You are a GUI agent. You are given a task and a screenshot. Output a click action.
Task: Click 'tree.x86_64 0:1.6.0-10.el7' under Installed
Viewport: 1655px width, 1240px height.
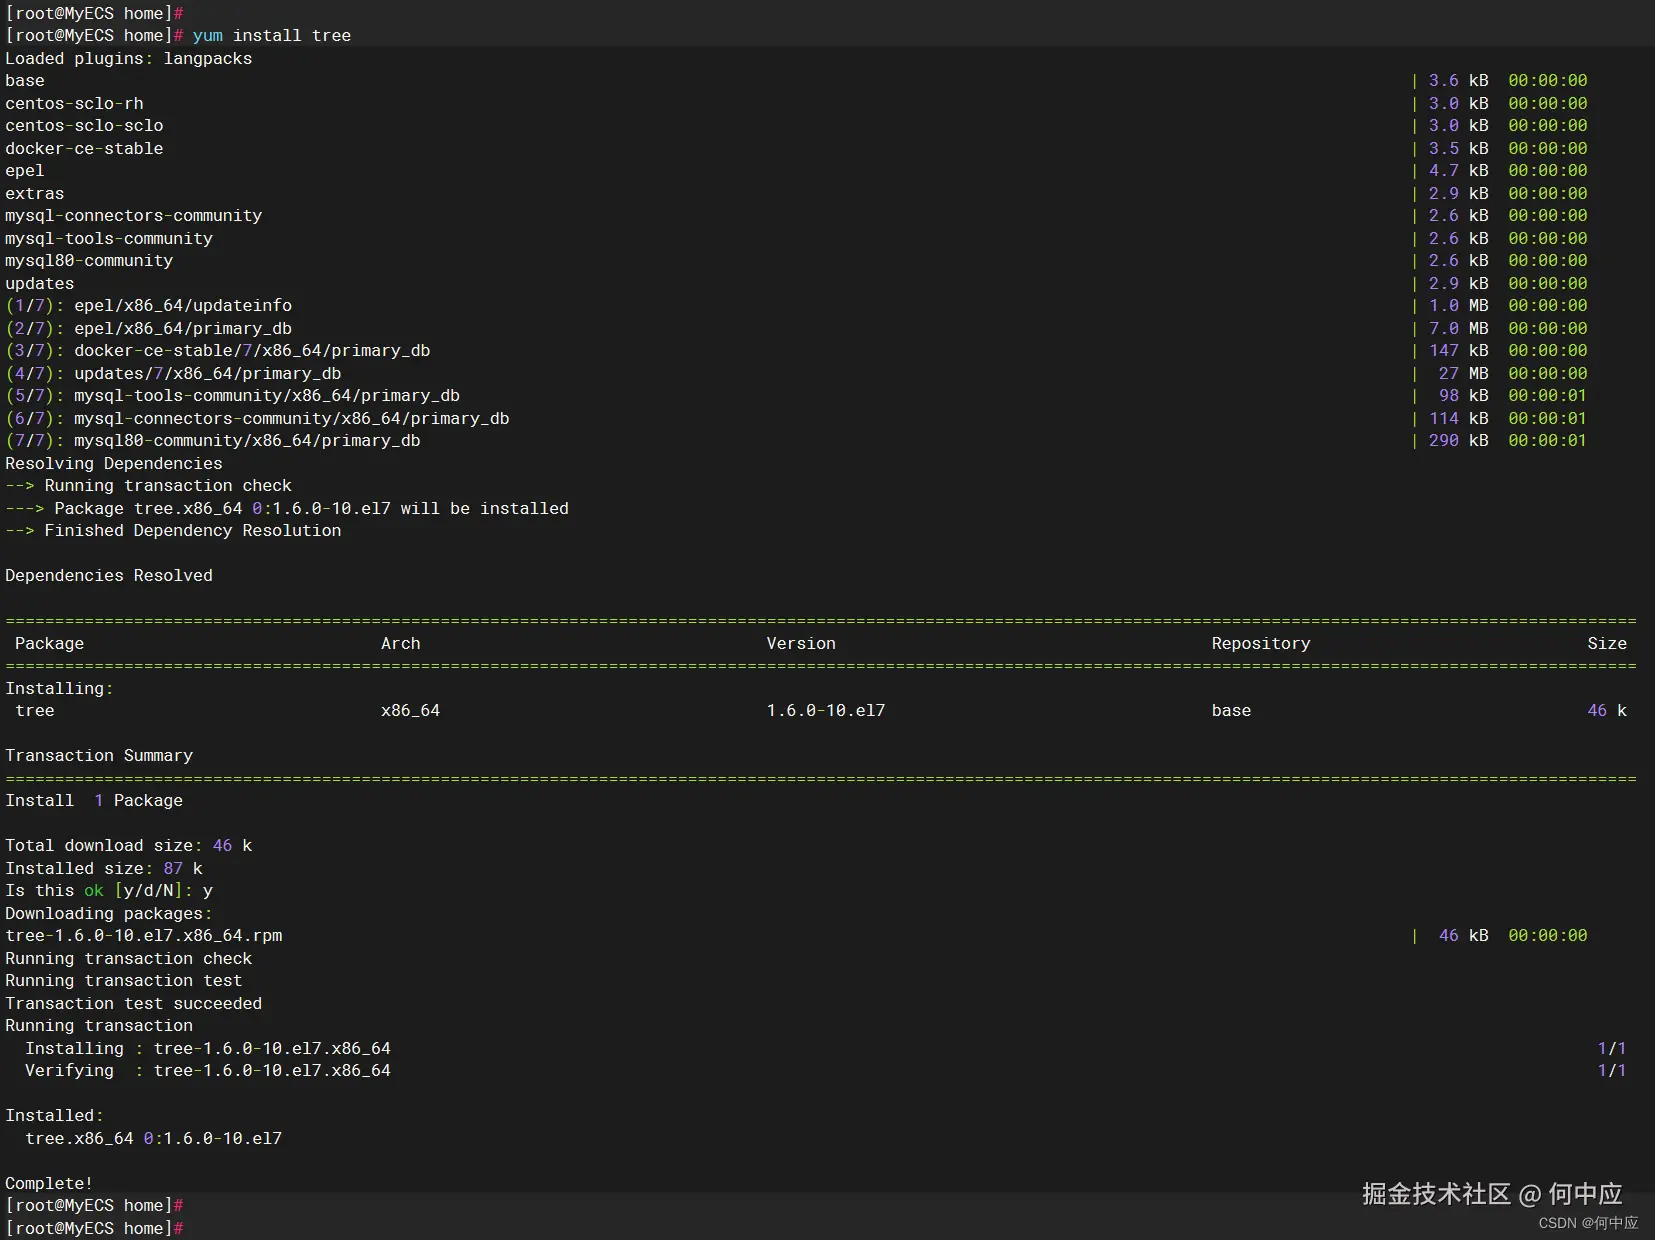154,1139
